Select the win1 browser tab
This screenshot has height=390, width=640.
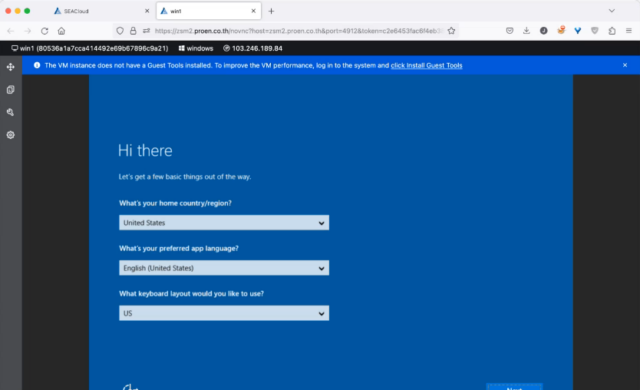point(209,11)
